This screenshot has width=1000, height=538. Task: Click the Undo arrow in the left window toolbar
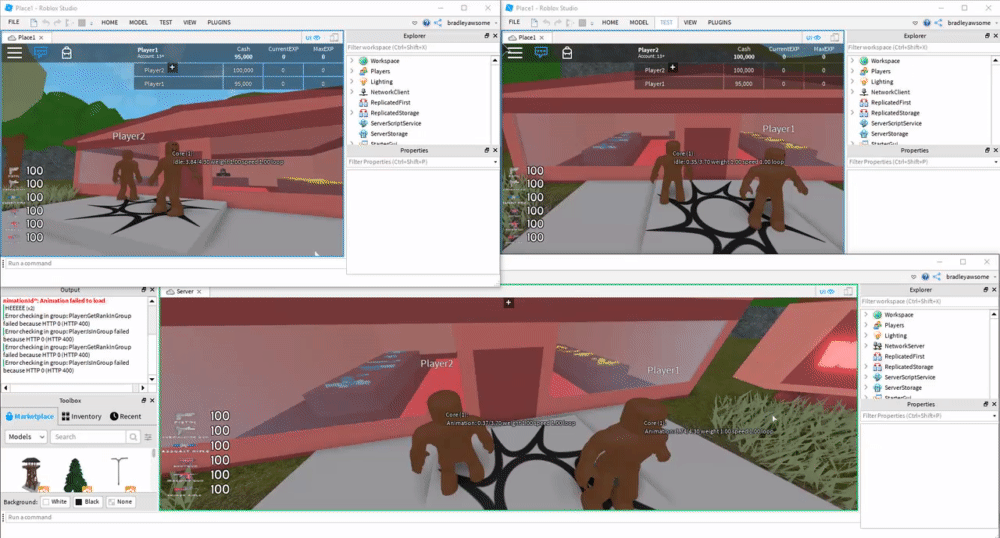coord(46,22)
